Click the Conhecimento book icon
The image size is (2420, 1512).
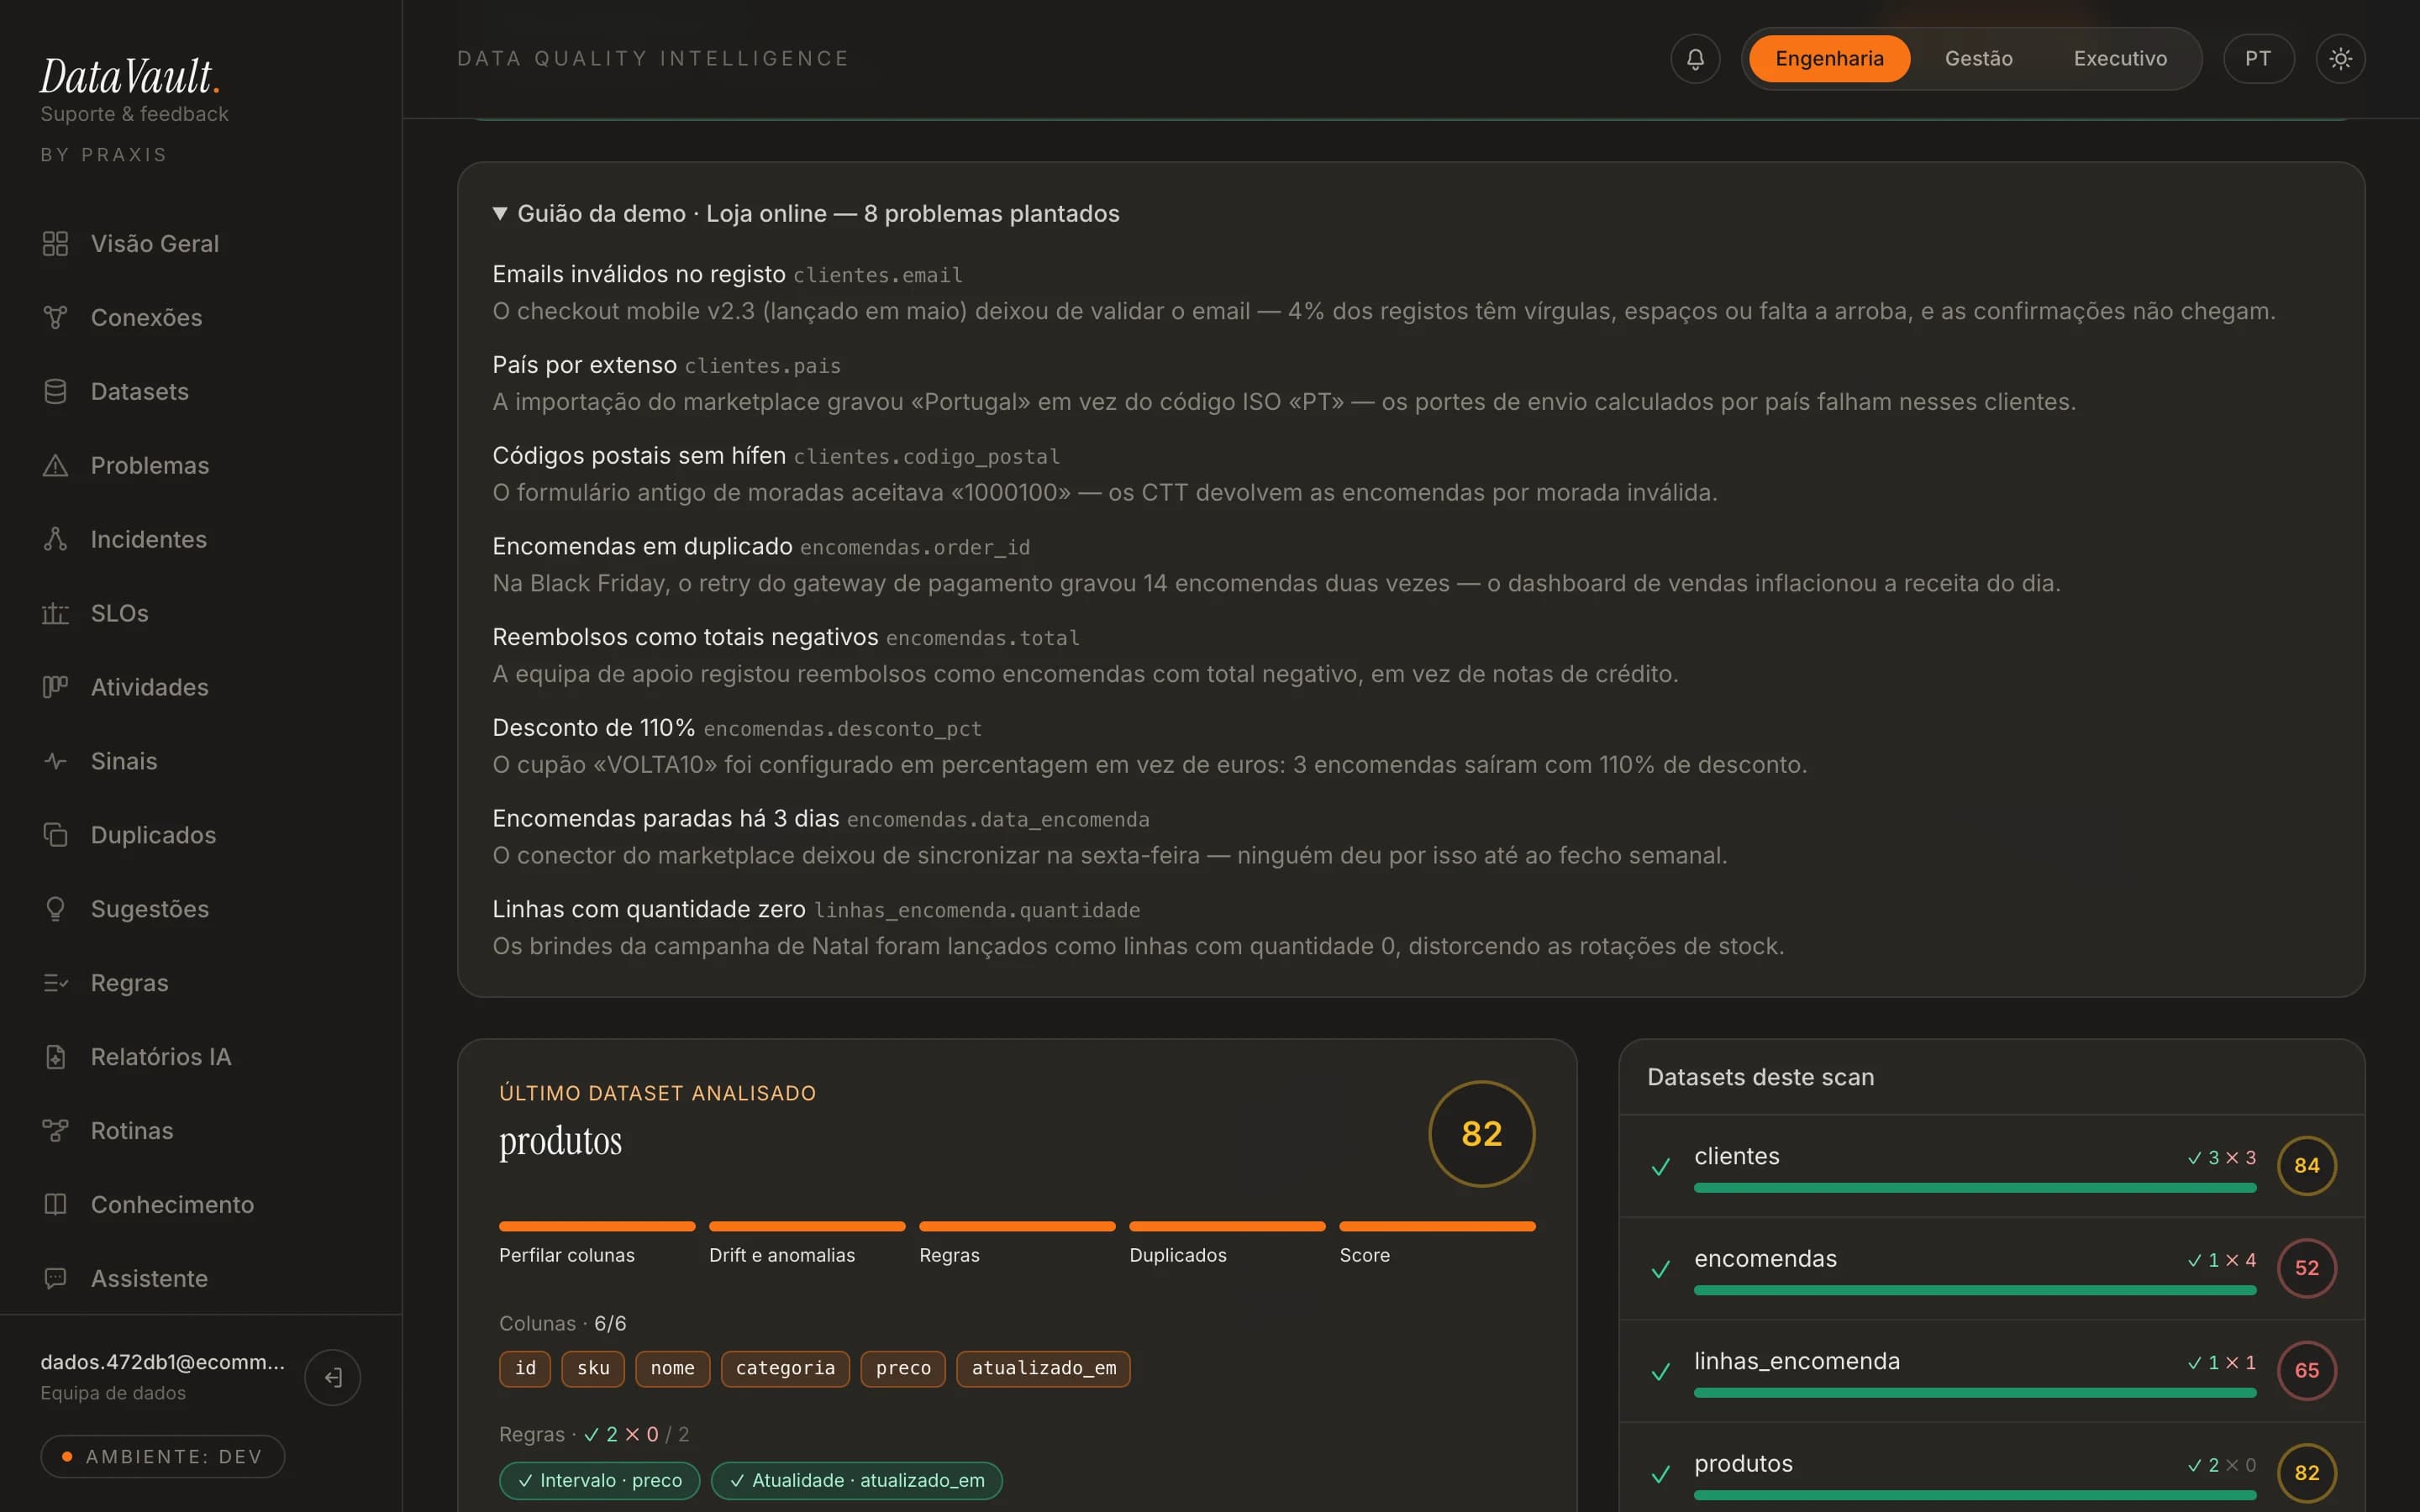(x=55, y=1206)
